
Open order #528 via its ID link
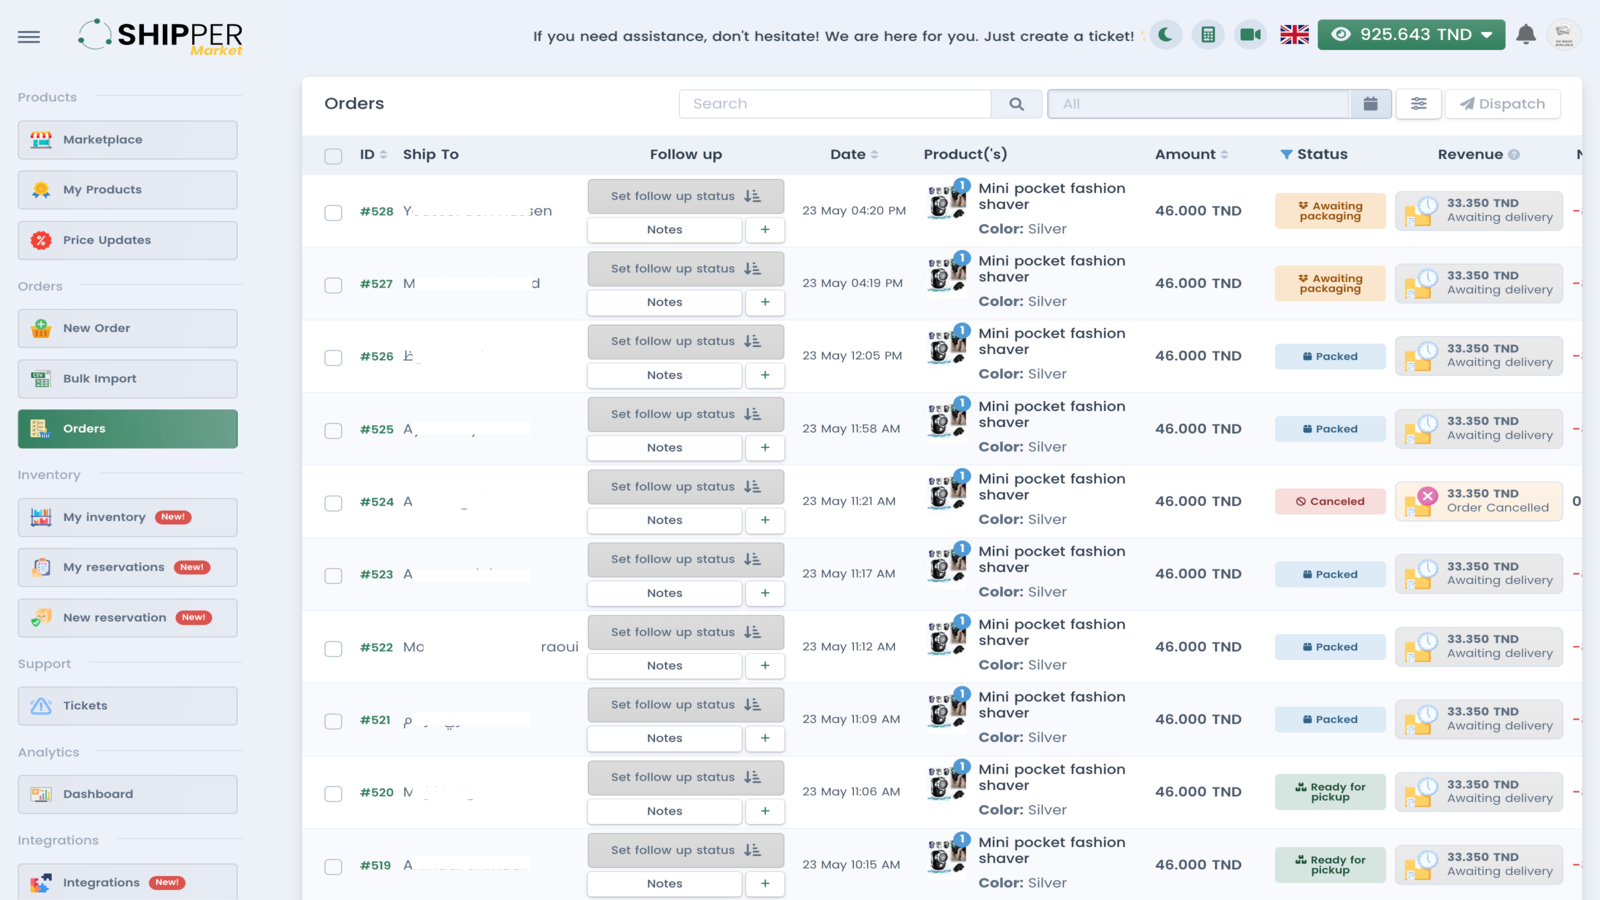377,211
